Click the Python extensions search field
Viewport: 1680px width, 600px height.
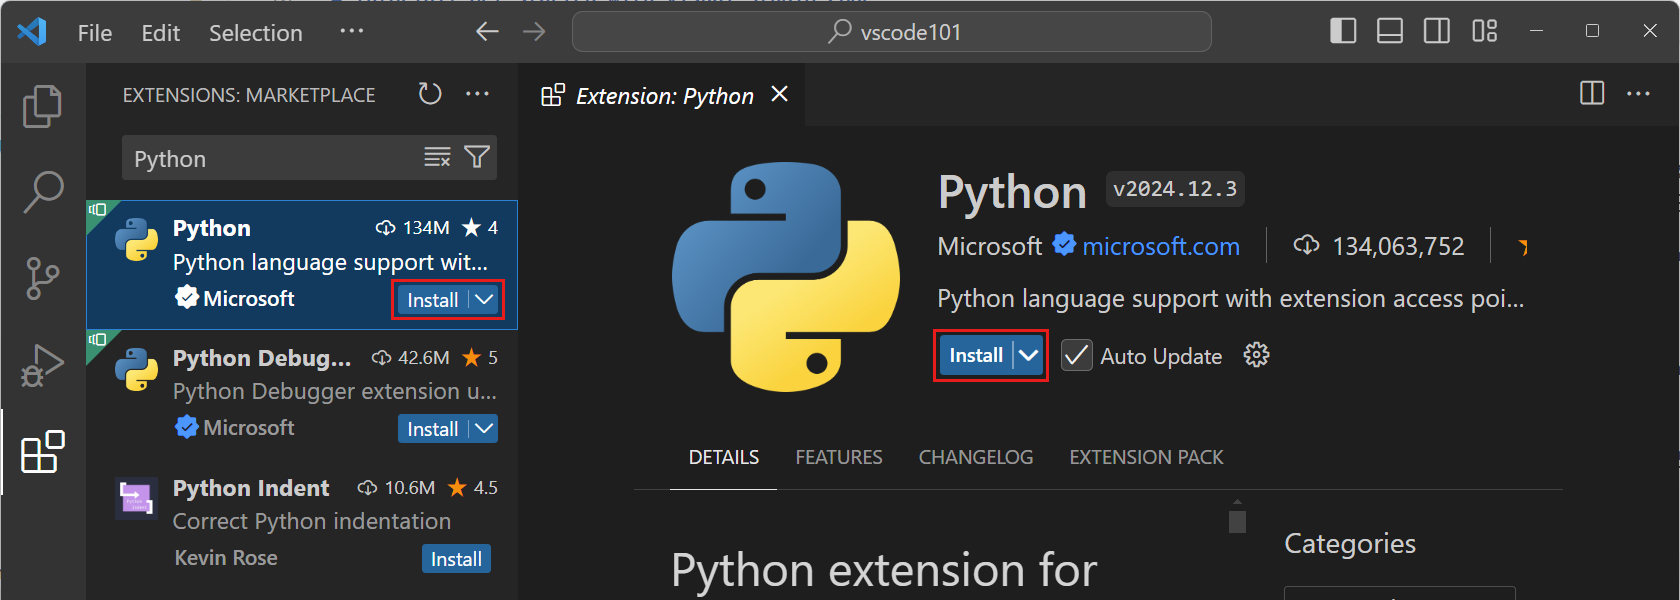click(270, 159)
